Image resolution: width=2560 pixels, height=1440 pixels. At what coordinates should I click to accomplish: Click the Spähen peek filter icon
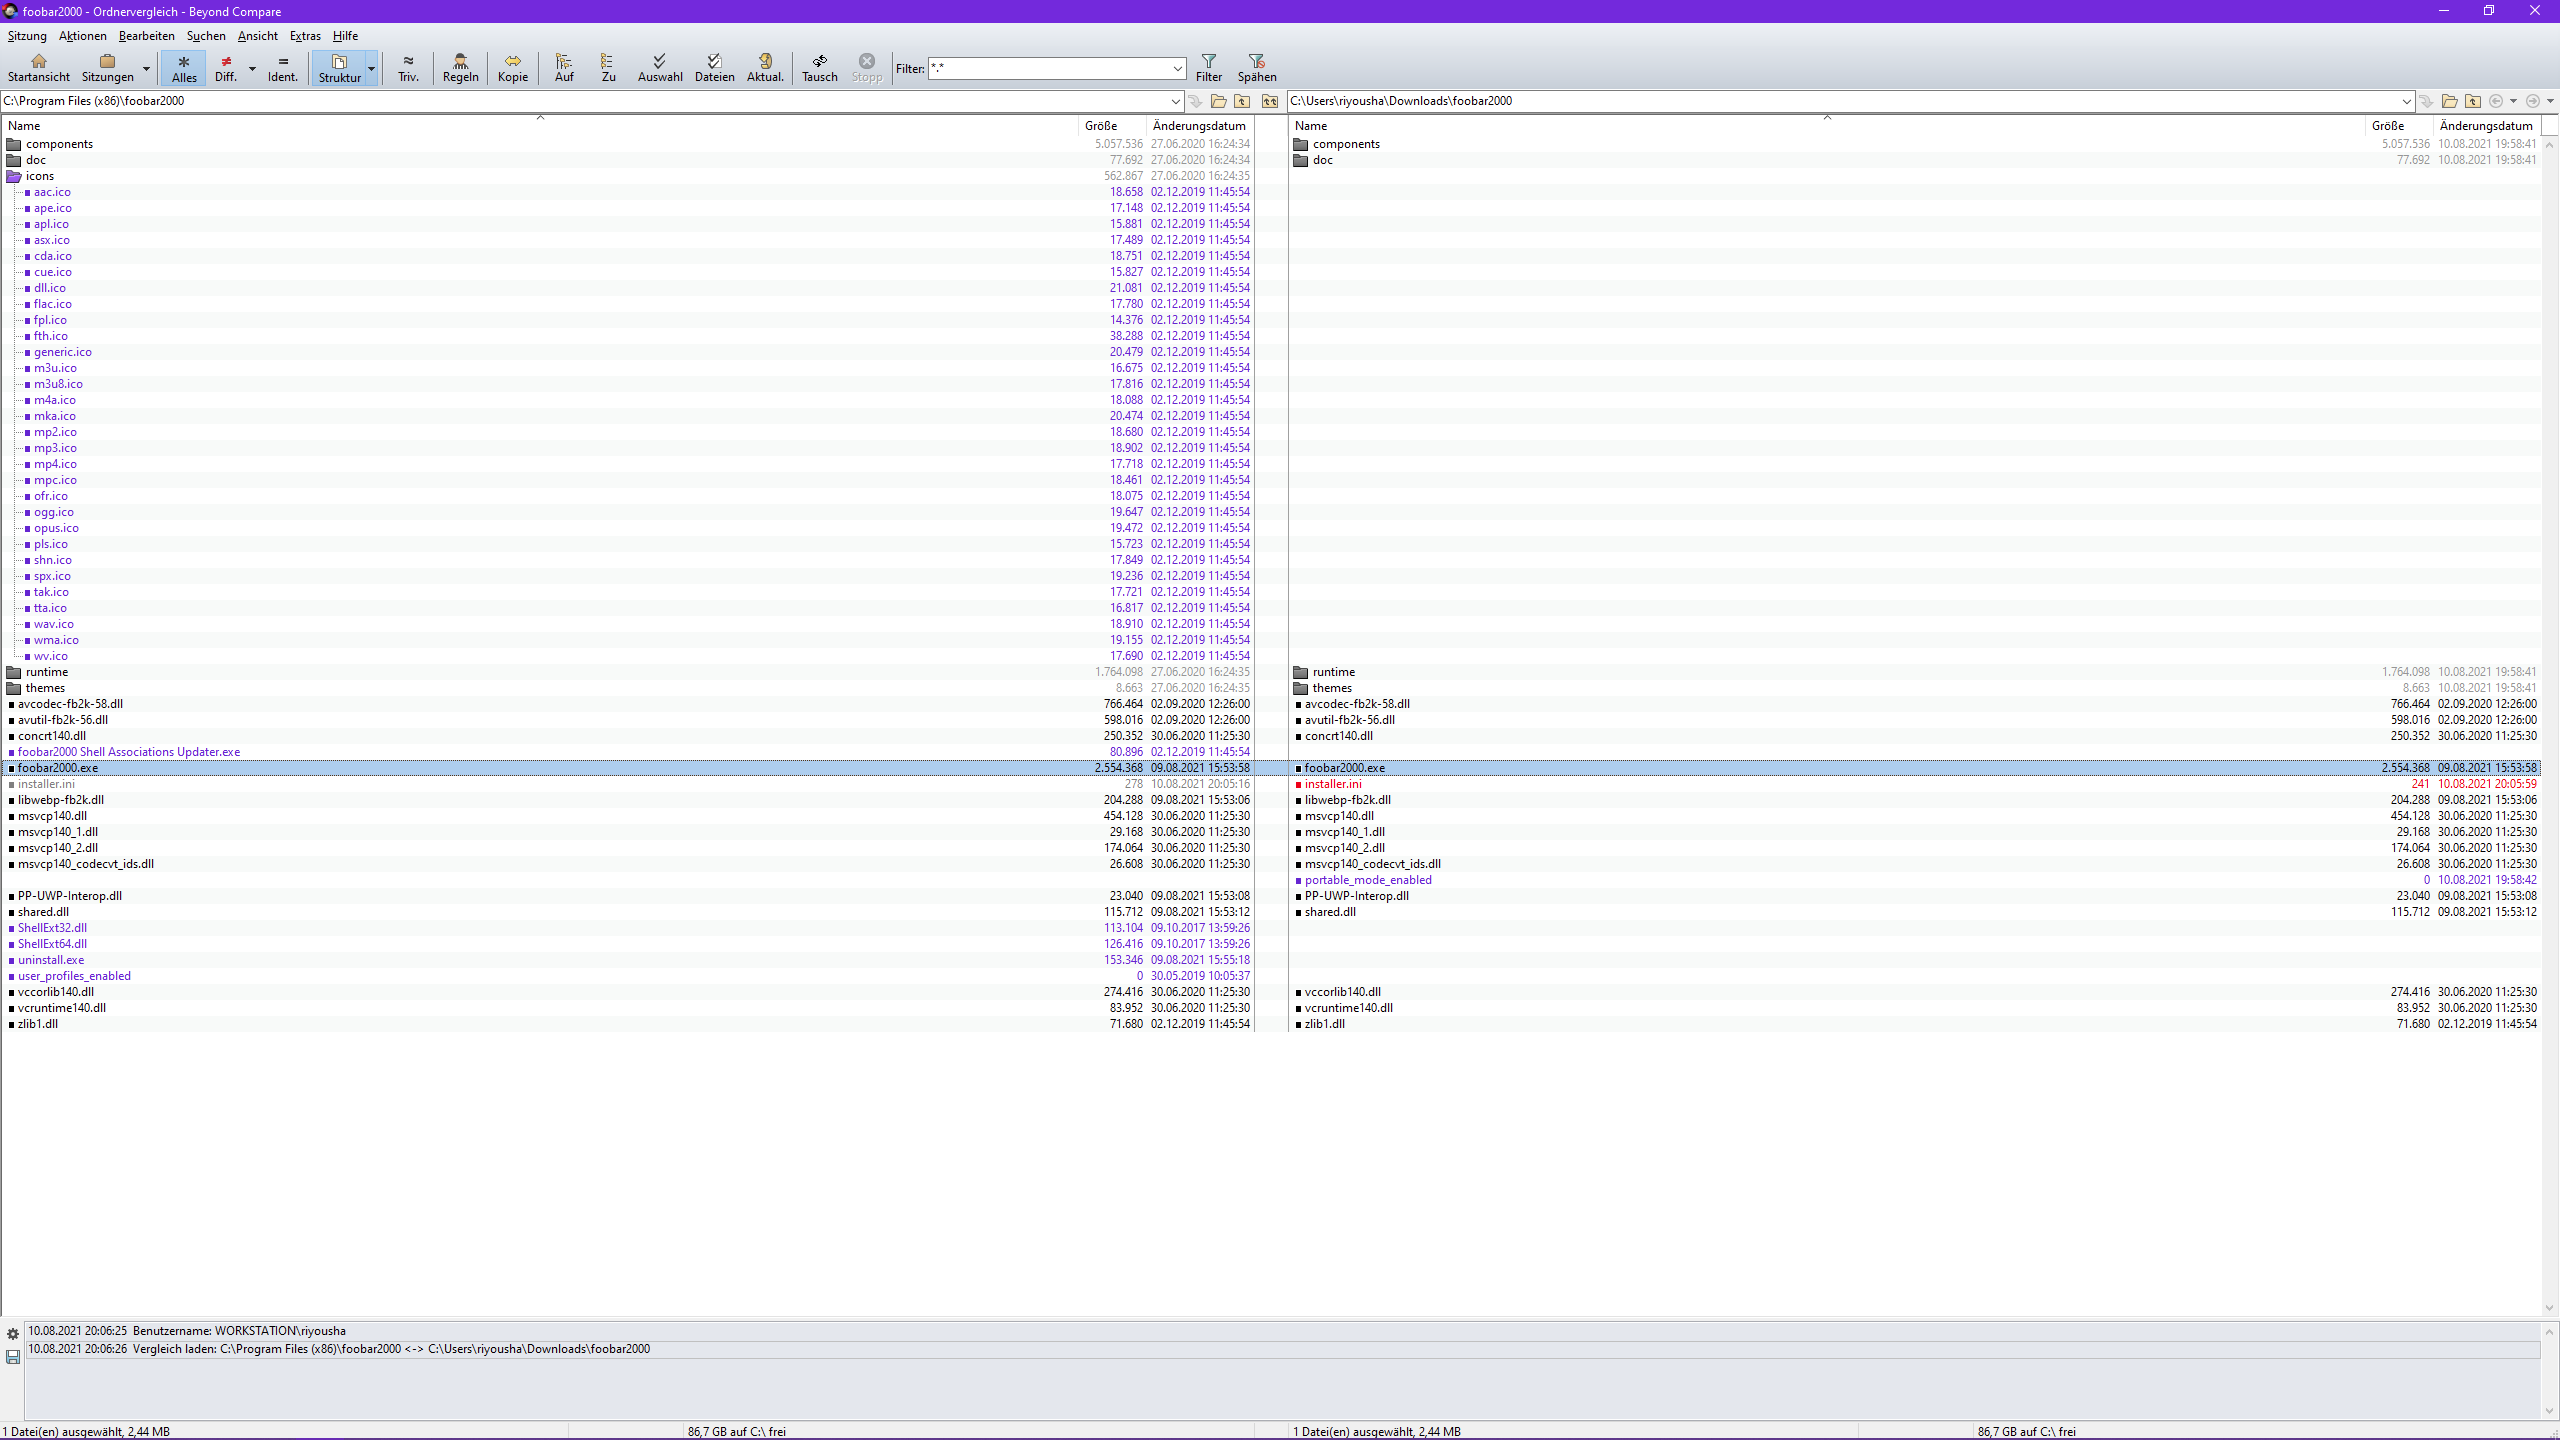[x=1256, y=67]
